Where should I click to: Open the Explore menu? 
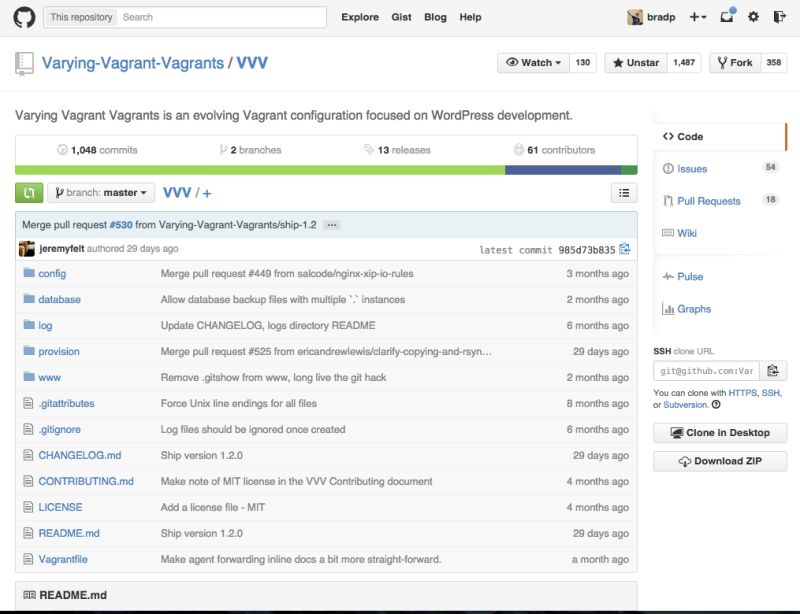[359, 17]
